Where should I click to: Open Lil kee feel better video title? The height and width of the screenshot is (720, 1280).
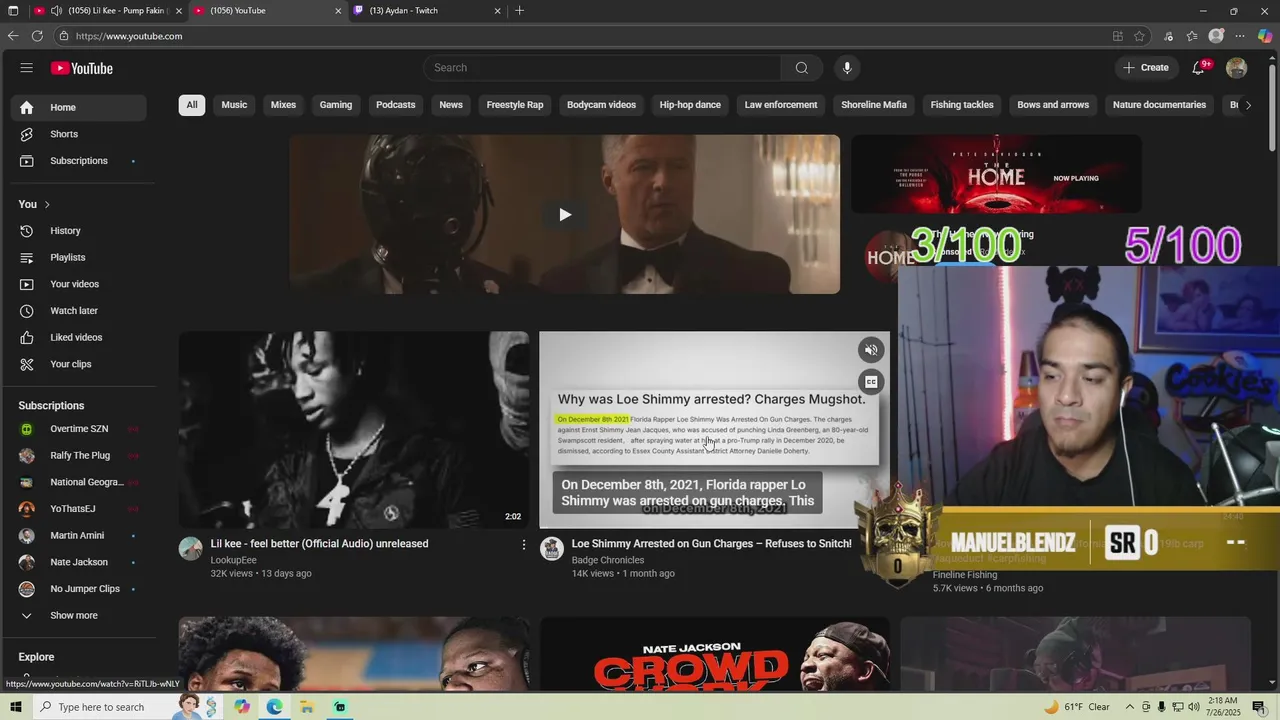point(319,544)
